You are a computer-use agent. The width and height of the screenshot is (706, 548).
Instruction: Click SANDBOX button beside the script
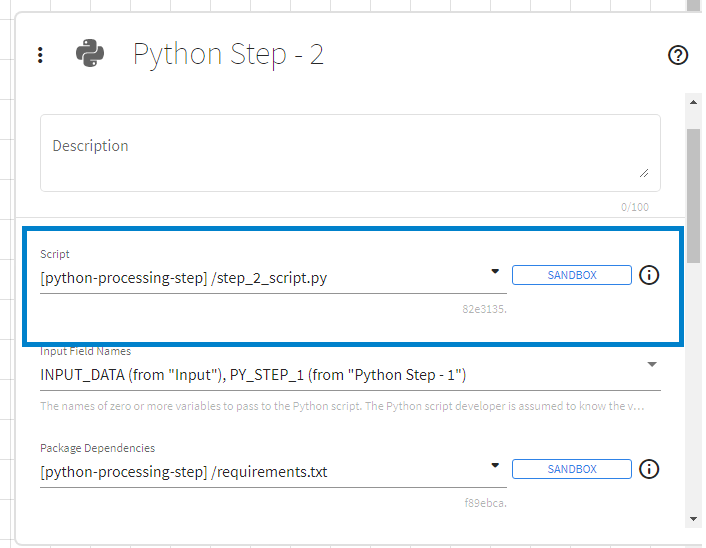click(x=571, y=275)
